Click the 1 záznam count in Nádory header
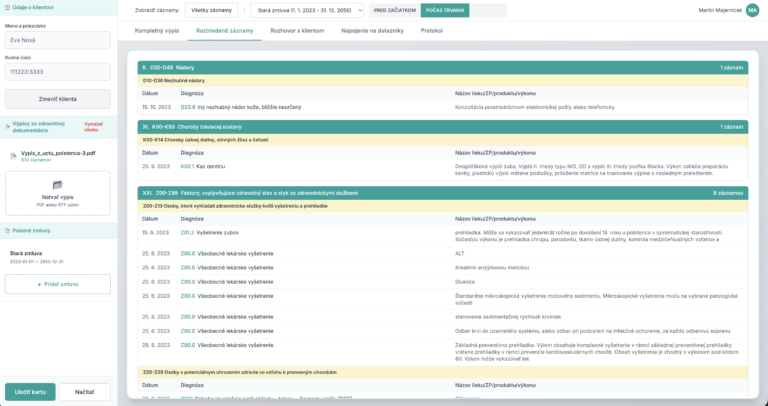This screenshot has height=406, width=768. coord(731,68)
